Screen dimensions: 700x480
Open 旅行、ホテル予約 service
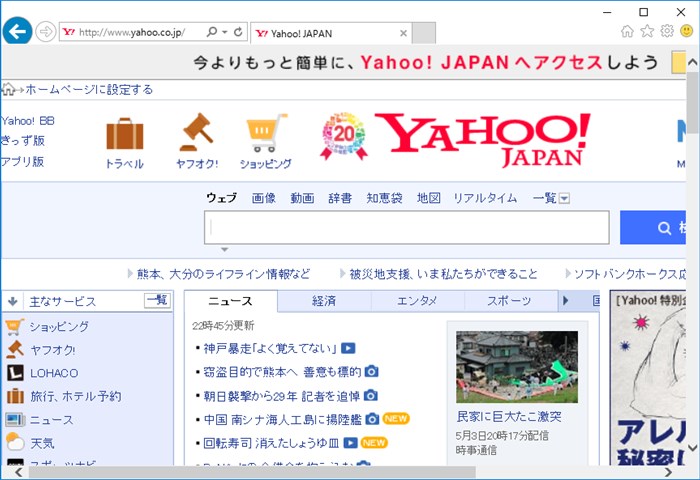(x=75, y=397)
